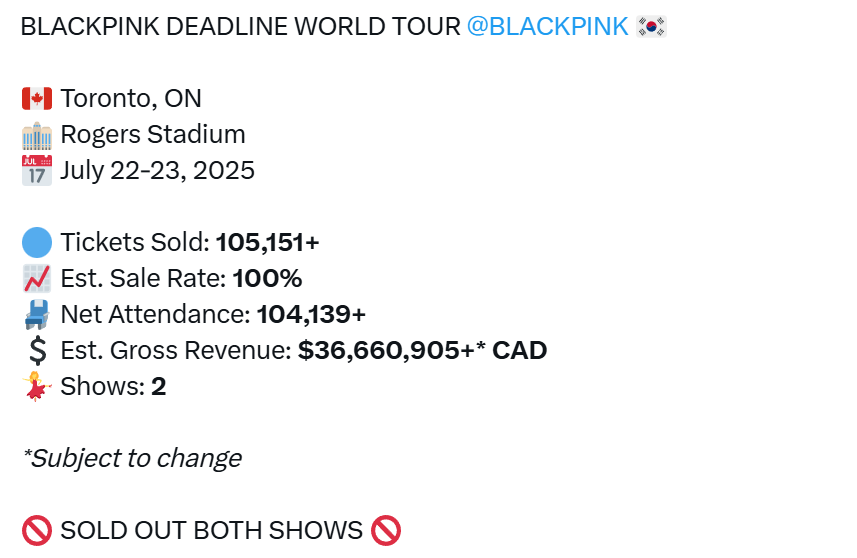Click the net attendance figure 104,139+
Image resolution: width=857 pixels, height=558 pixels.
click(x=311, y=314)
